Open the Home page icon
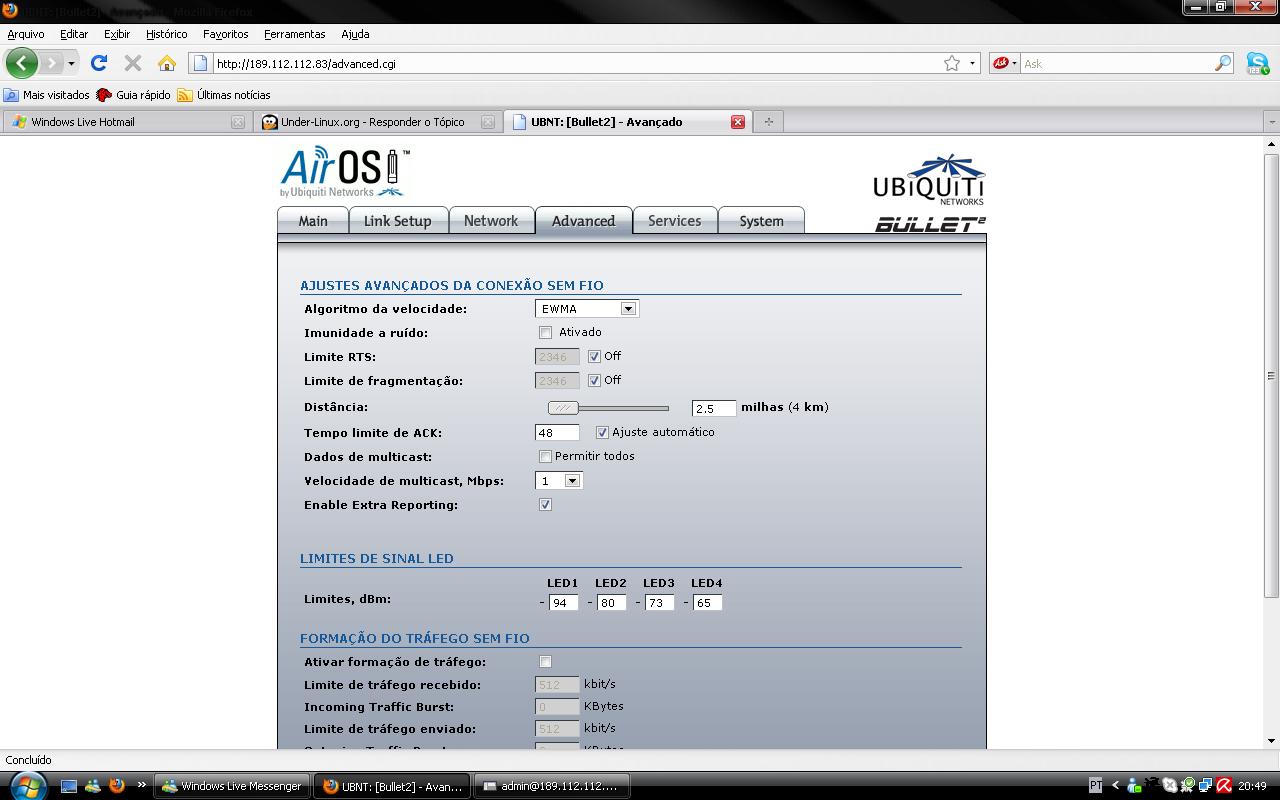Viewport: 1280px width, 800px height. click(167, 63)
